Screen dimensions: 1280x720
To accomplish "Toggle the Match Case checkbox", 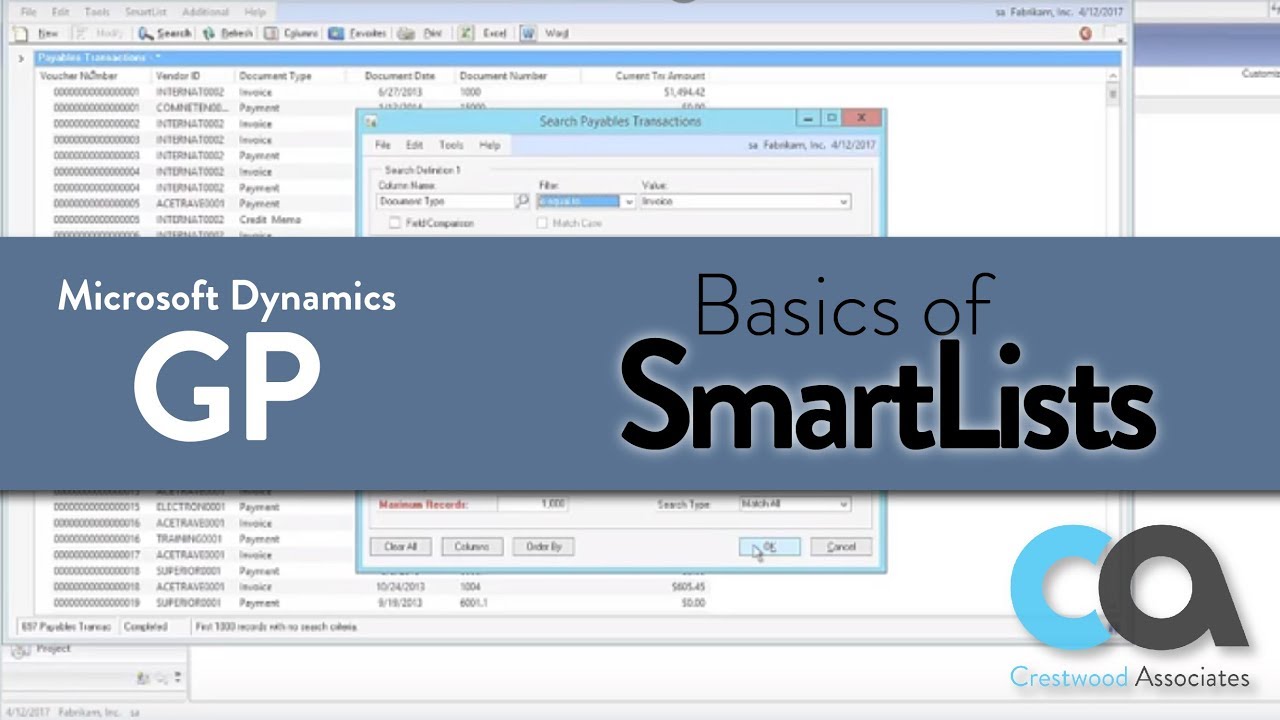I will click(542, 223).
